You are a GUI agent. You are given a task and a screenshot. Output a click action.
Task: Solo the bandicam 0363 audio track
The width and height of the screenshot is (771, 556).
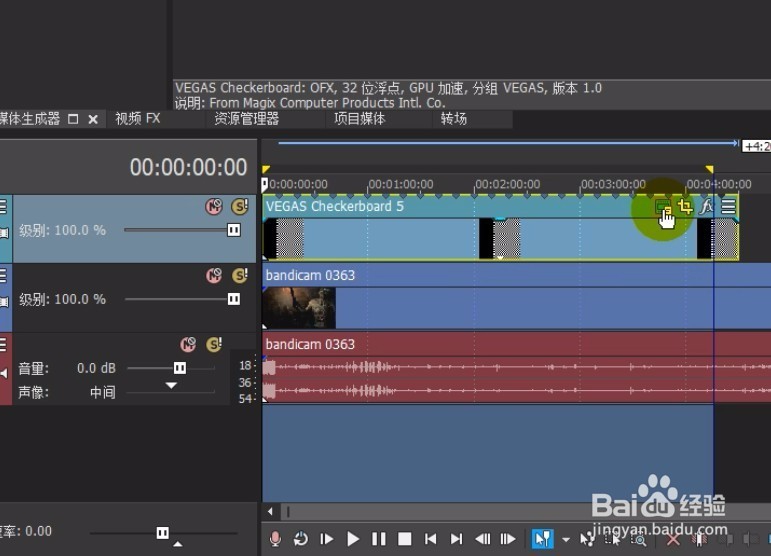[x=214, y=344]
